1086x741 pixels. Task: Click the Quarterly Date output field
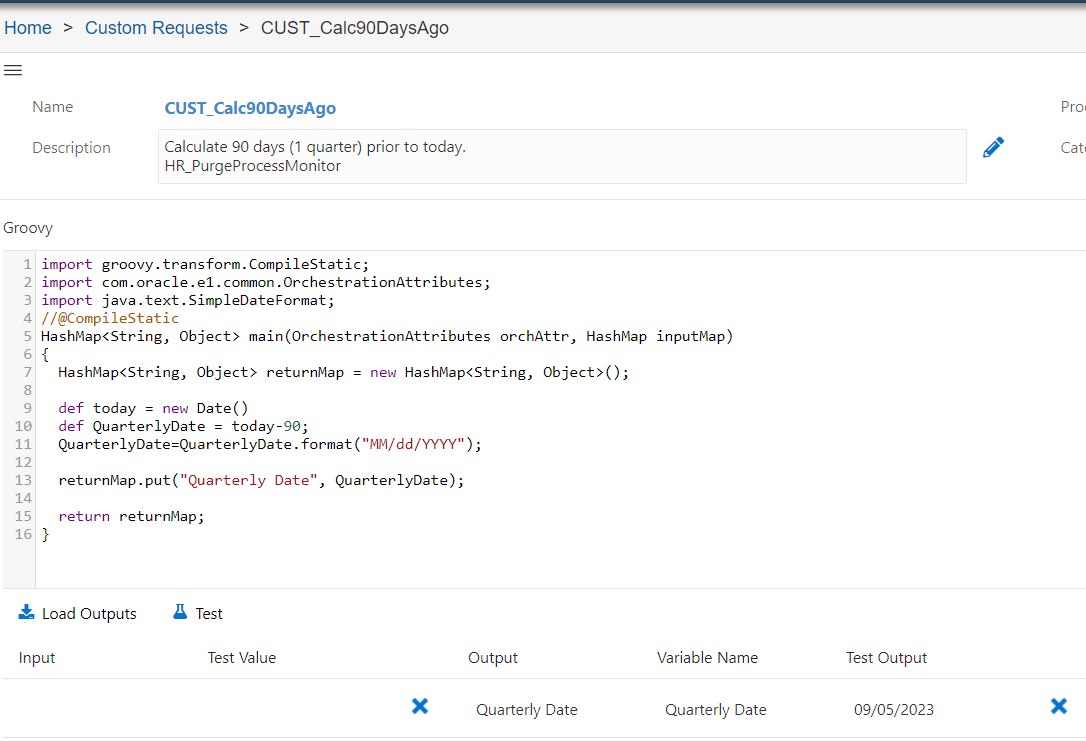click(x=526, y=710)
